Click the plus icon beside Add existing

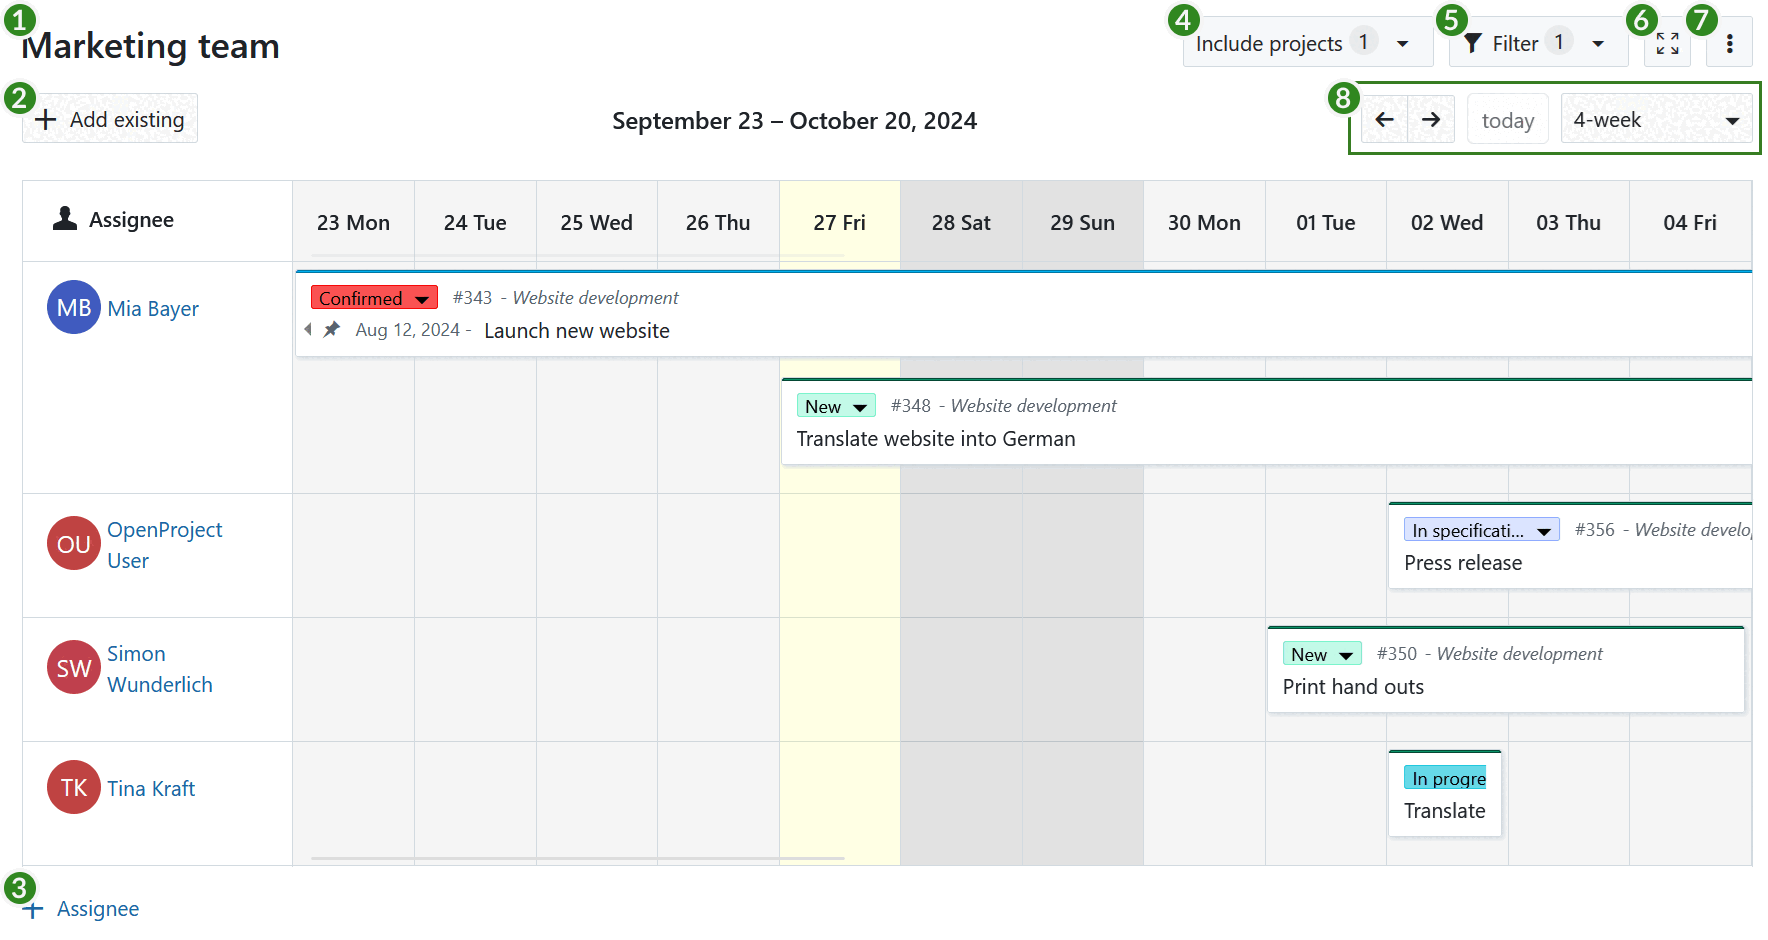[45, 118]
